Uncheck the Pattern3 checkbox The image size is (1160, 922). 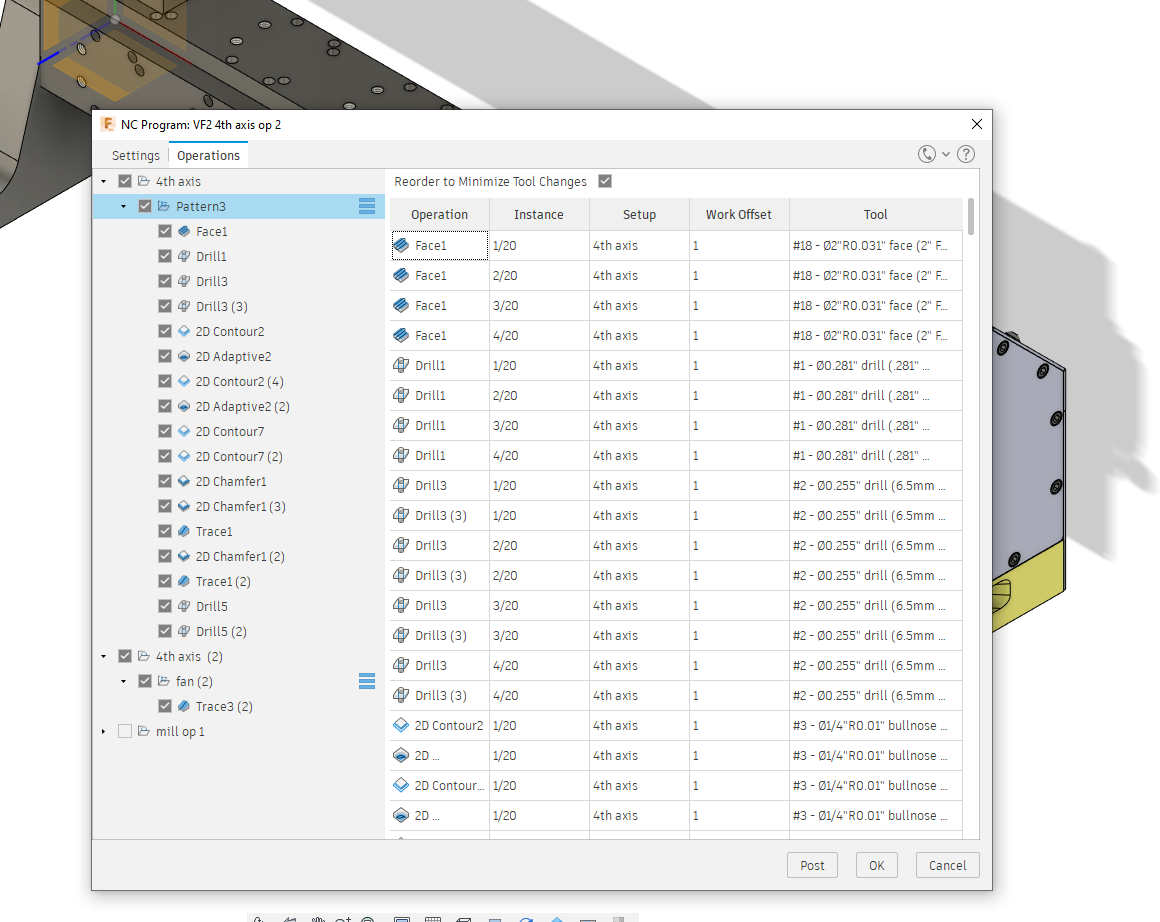(x=145, y=206)
